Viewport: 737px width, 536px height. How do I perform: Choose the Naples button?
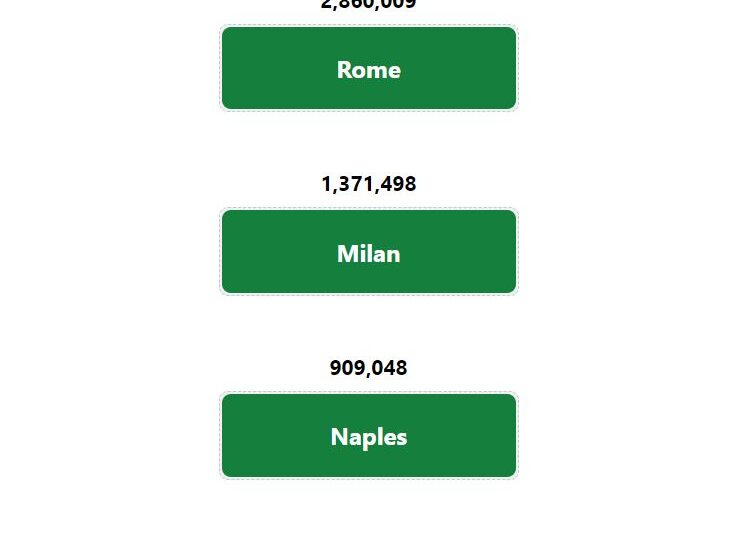[x=369, y=436]
